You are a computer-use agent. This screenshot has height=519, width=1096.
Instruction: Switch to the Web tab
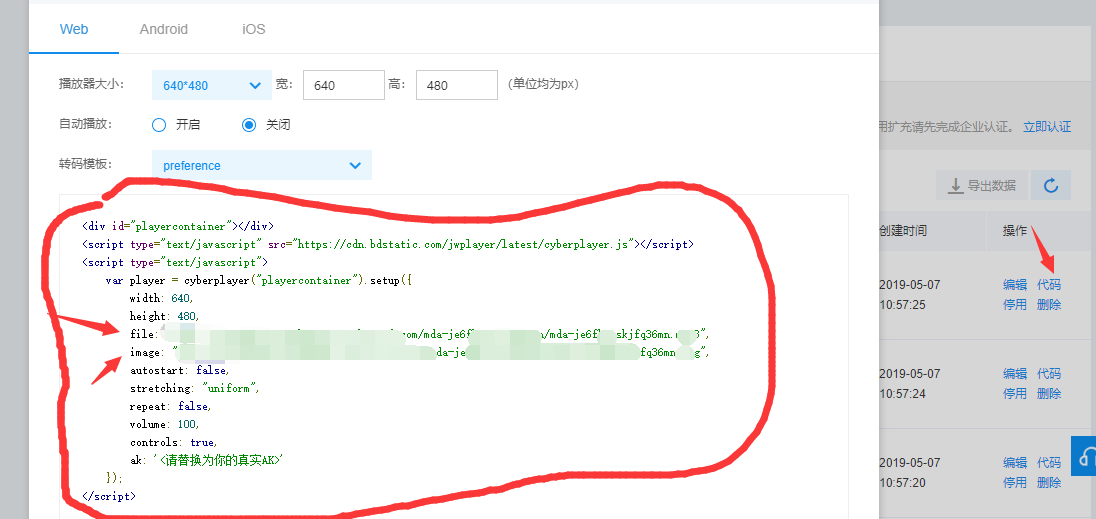[73, 29]
